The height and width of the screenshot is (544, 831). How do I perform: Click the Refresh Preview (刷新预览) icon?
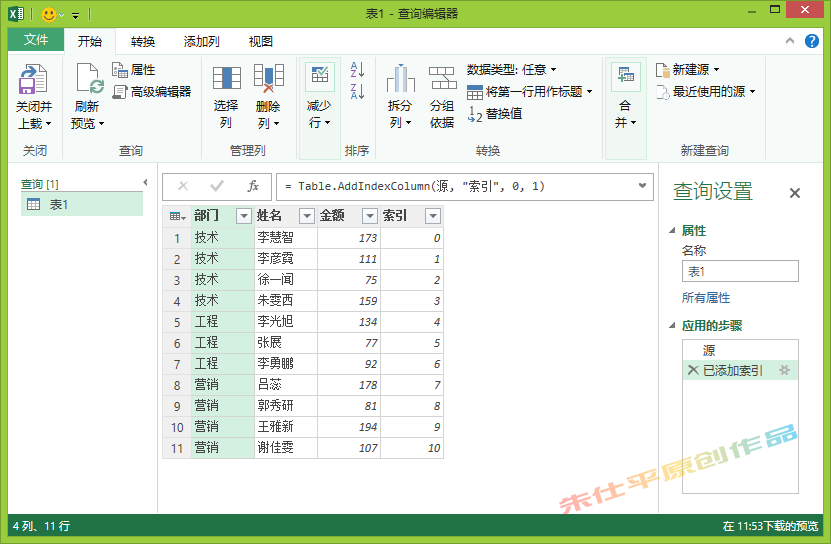point(88,80)
